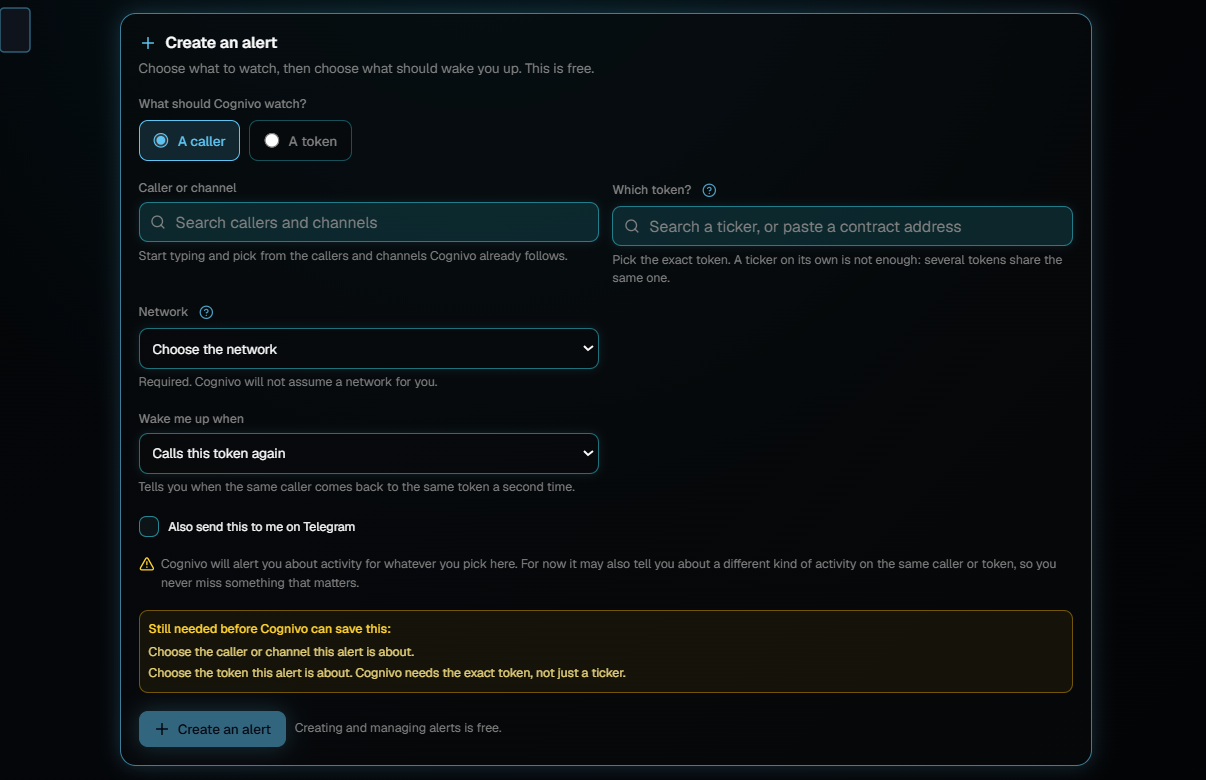Select the "A token" radio option
The width and height of the screenshot is (1206, 780).
pyautogui.click(x=300, y=141)
